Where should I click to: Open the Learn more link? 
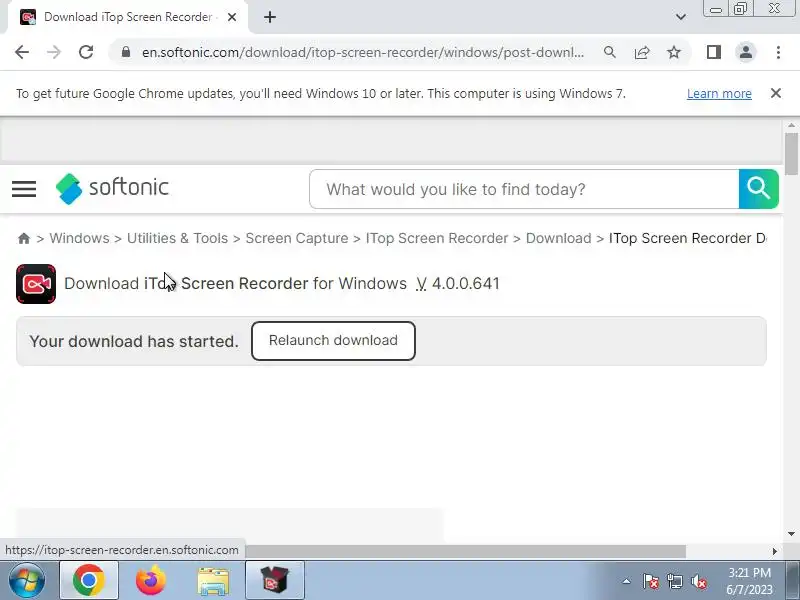click(719, 94)
